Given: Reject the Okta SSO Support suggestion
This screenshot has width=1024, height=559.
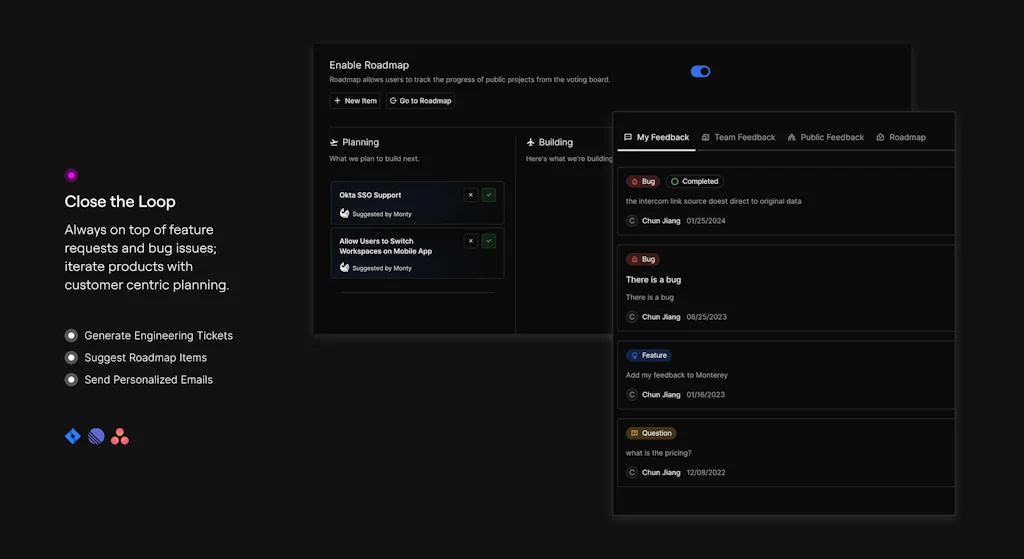Looking at the screenshot, I should [x=470, y=195].
